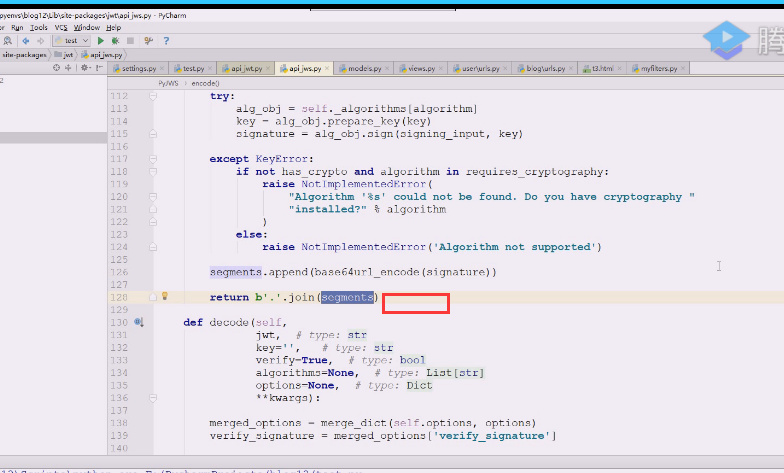
Task: Collapse the try block at line 112
Action: 153,96
